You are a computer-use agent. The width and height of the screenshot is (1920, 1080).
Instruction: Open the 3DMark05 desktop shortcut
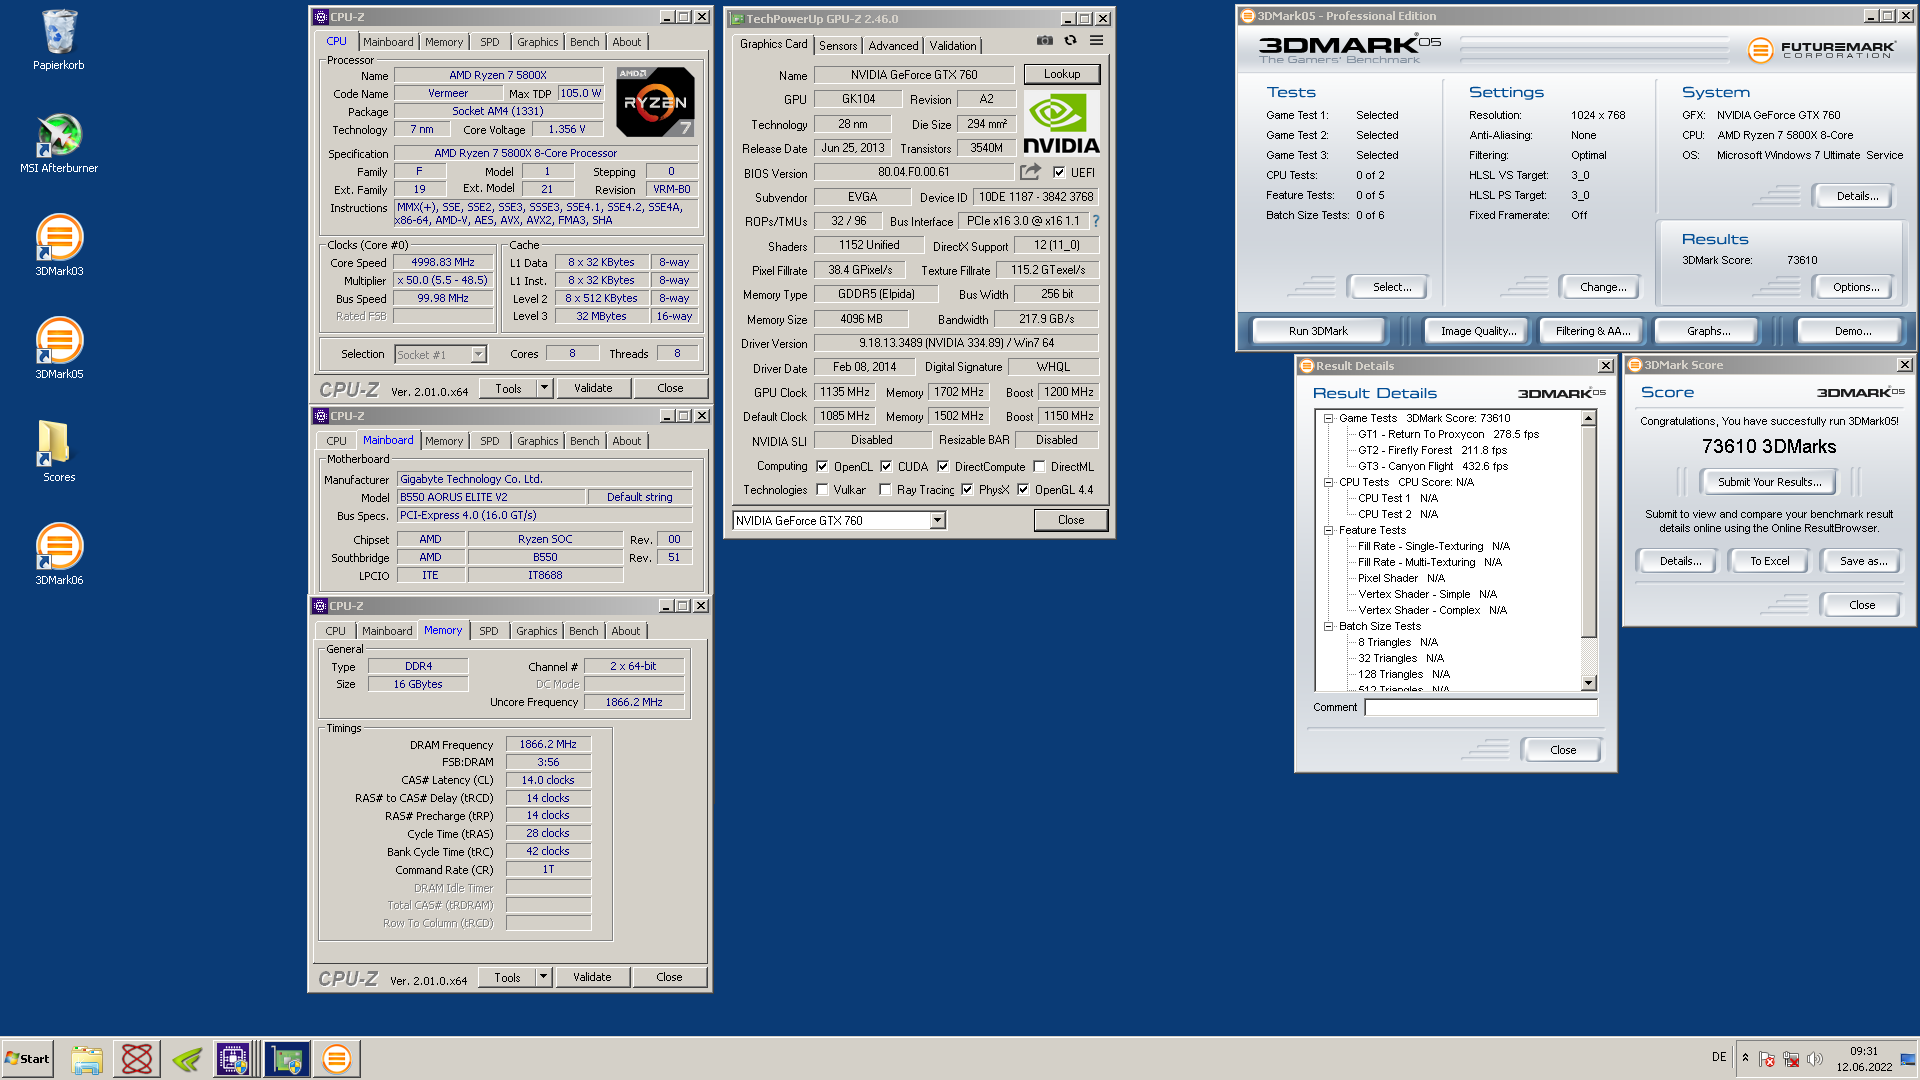59,348
